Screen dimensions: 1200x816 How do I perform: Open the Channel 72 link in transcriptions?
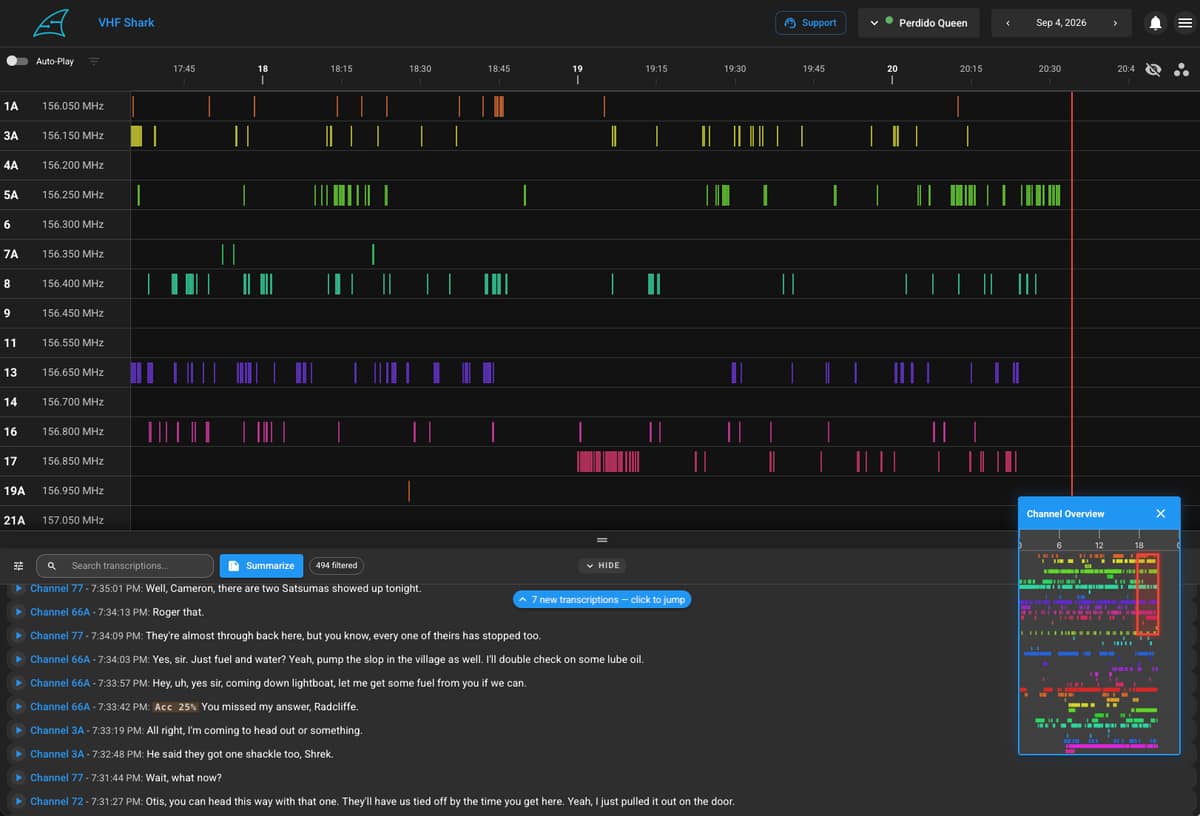coord(57,801)
